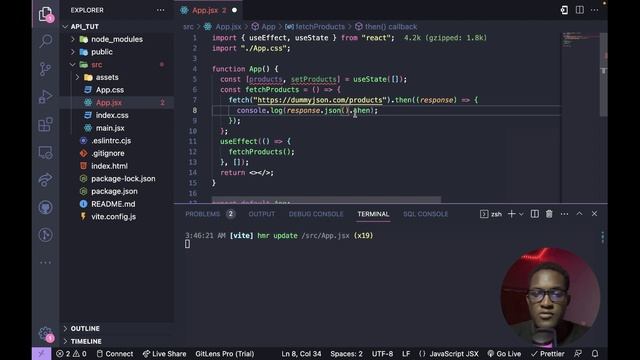
Task: Split the terminal panel
Action: [x=535, y=214]
